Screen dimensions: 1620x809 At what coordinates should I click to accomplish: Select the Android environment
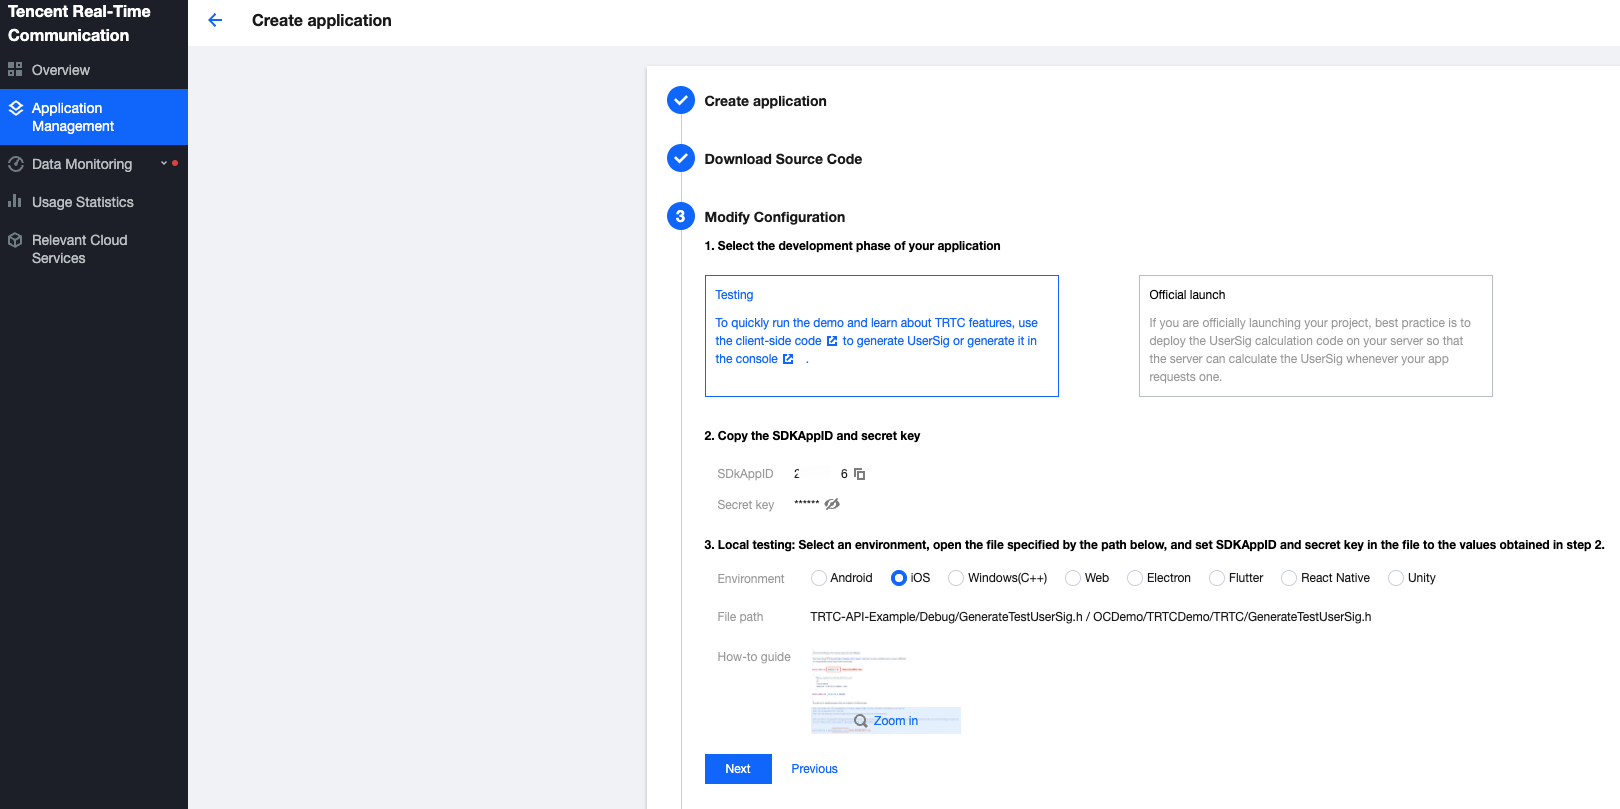pos(819,578)
